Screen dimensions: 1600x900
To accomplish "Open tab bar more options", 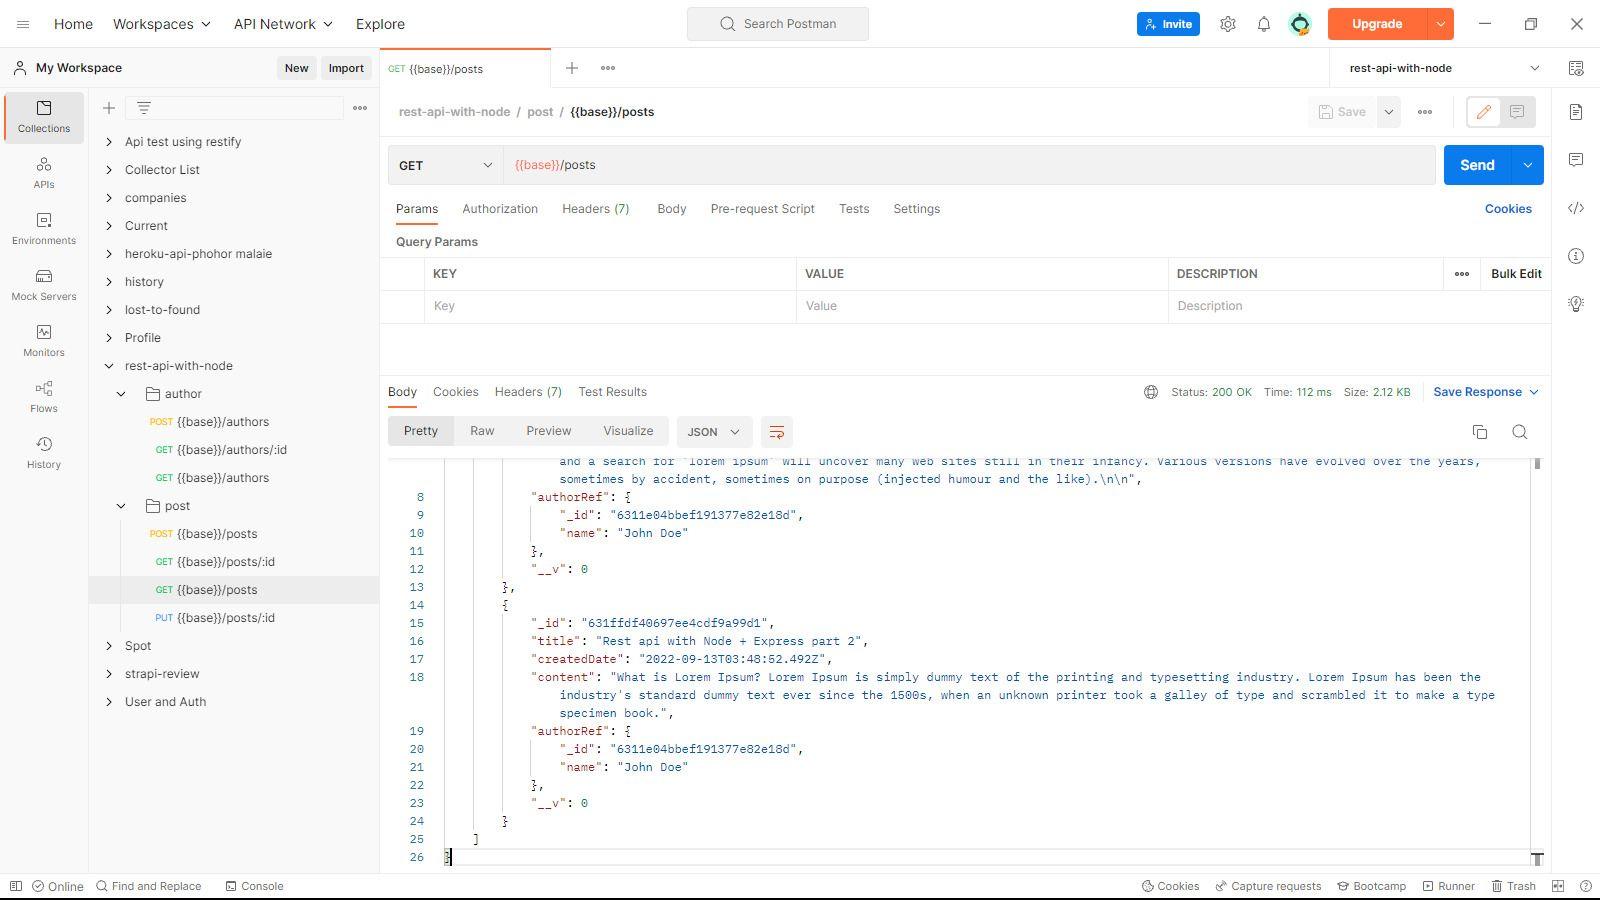I will pos(608,68).
